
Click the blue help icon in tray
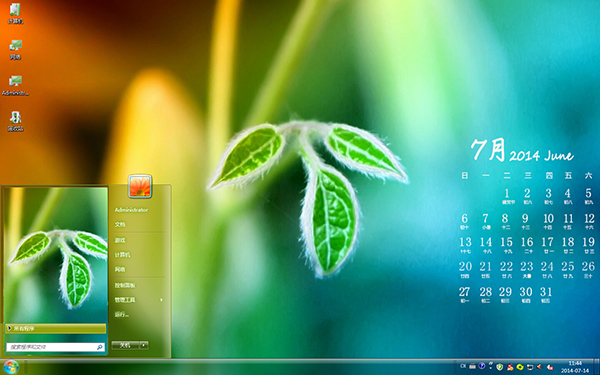(x=482, y=366)
